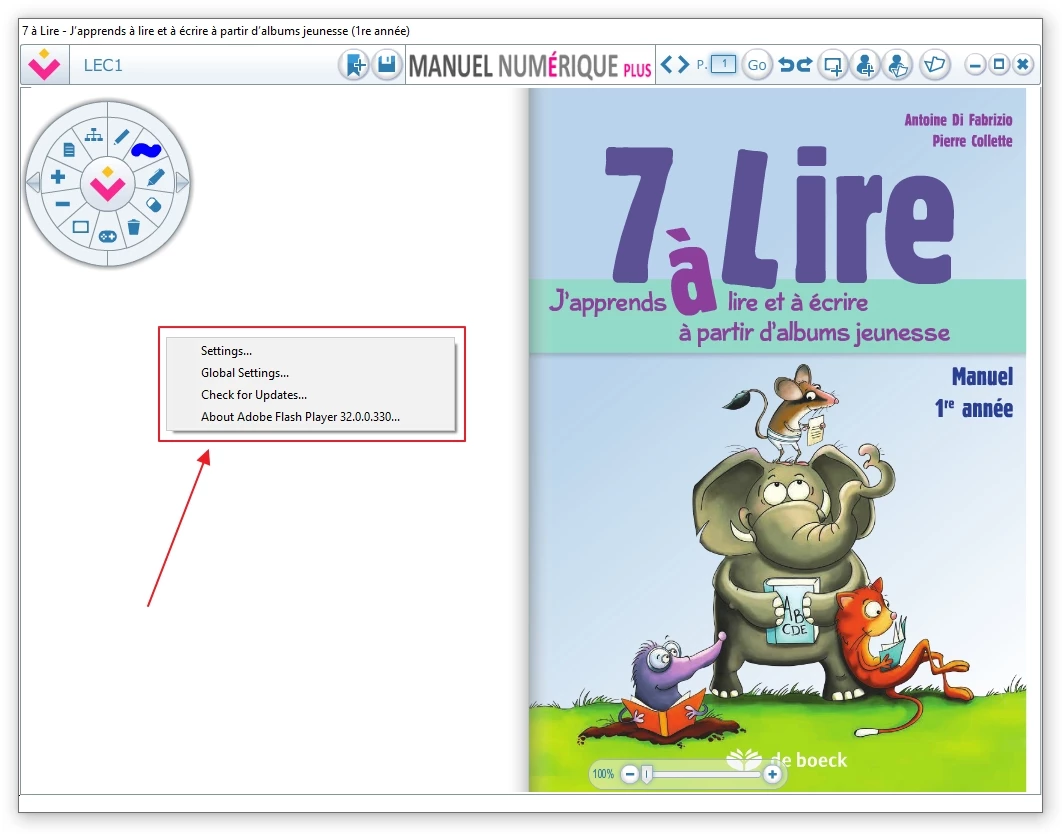Click the save floppy disk icon
This screenshot has width=1062, height=834.
point(387,65)
